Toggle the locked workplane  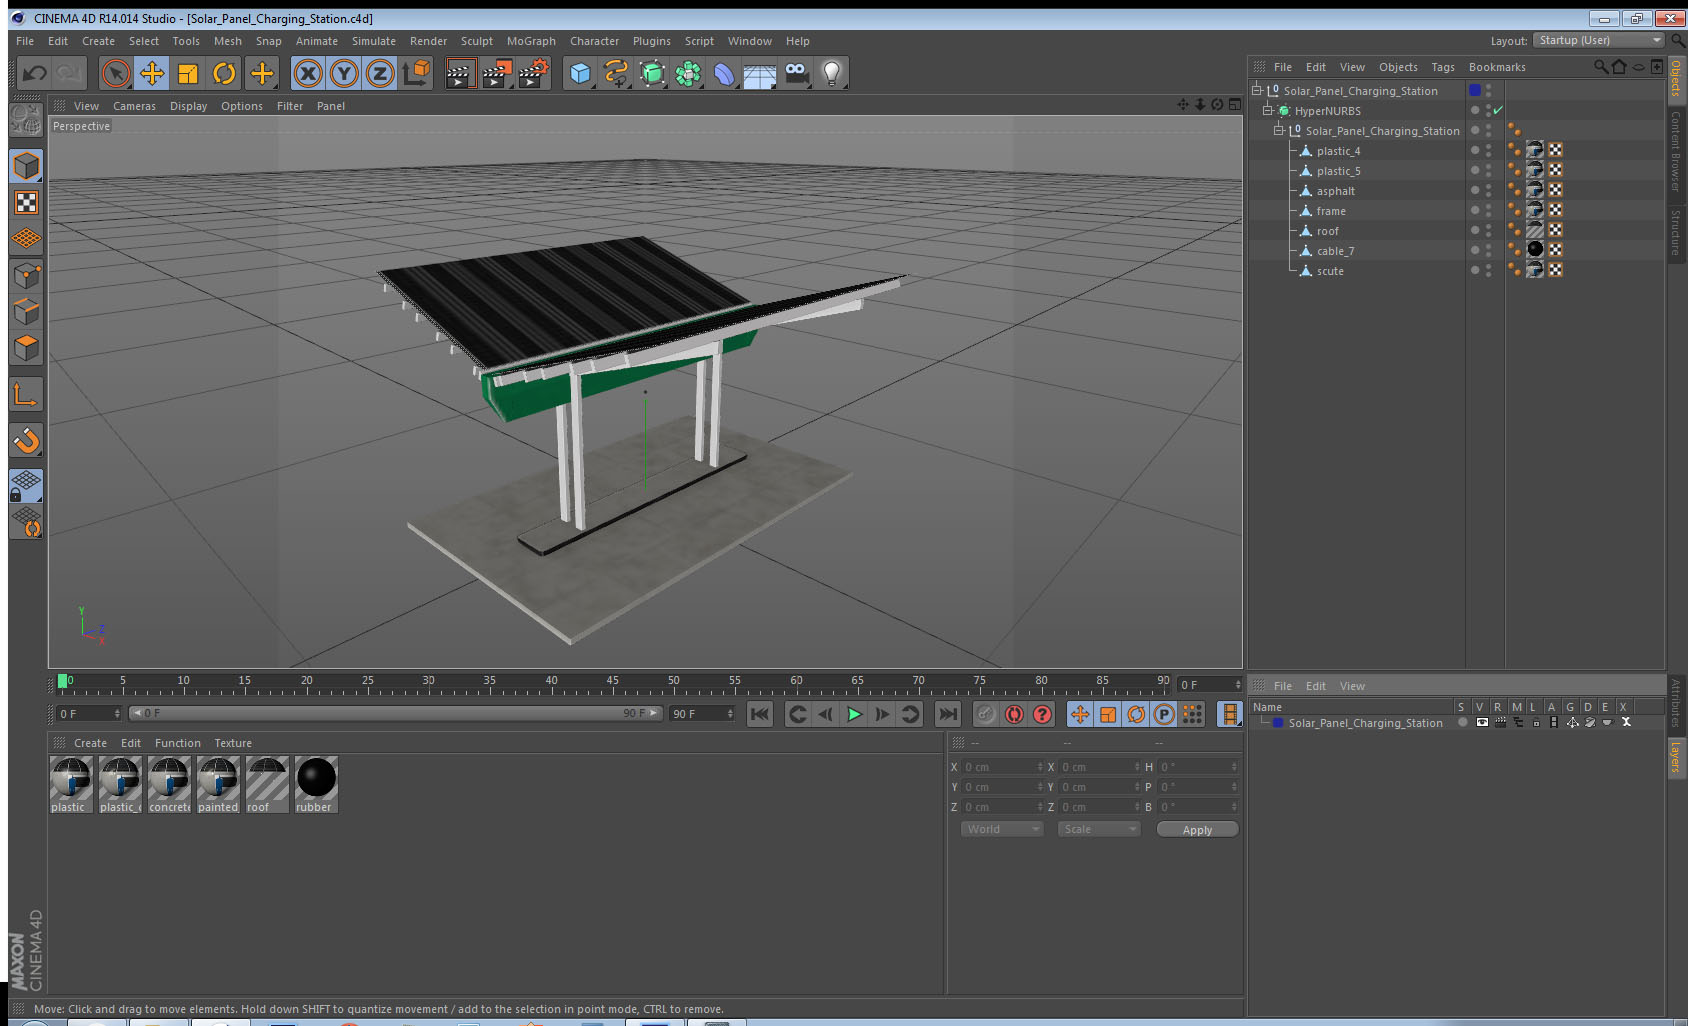26,486
